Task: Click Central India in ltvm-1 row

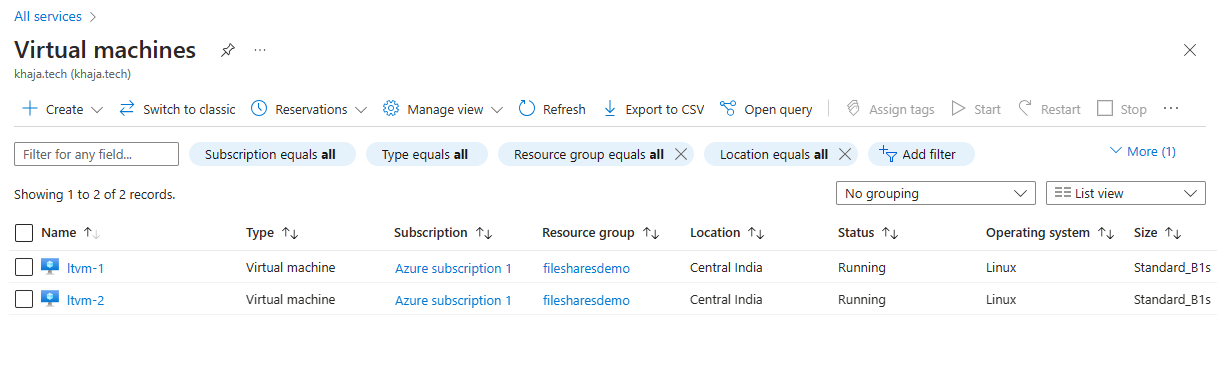Action: coord(727,267)
